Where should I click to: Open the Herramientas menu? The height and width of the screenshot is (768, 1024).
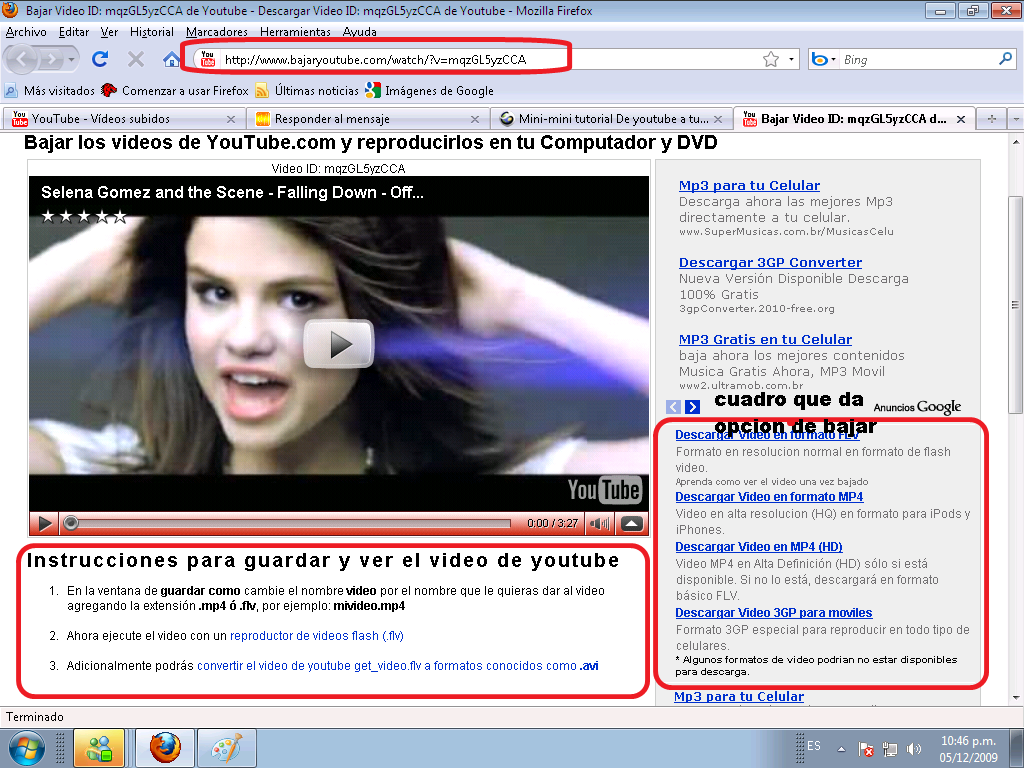(295, 31)
